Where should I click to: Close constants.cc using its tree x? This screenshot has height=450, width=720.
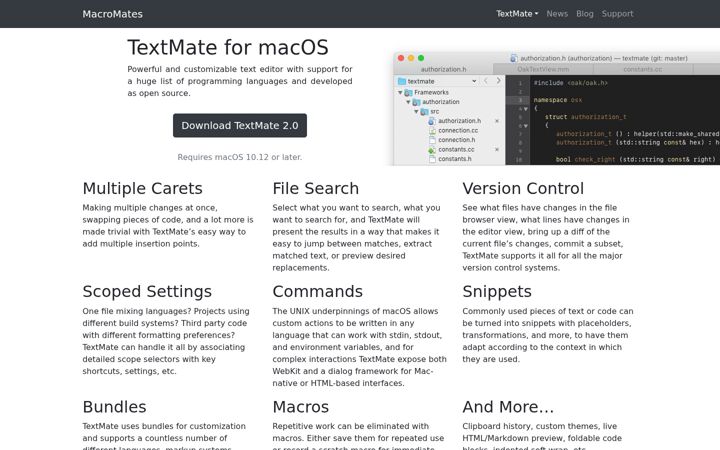(x=497, y=149)
